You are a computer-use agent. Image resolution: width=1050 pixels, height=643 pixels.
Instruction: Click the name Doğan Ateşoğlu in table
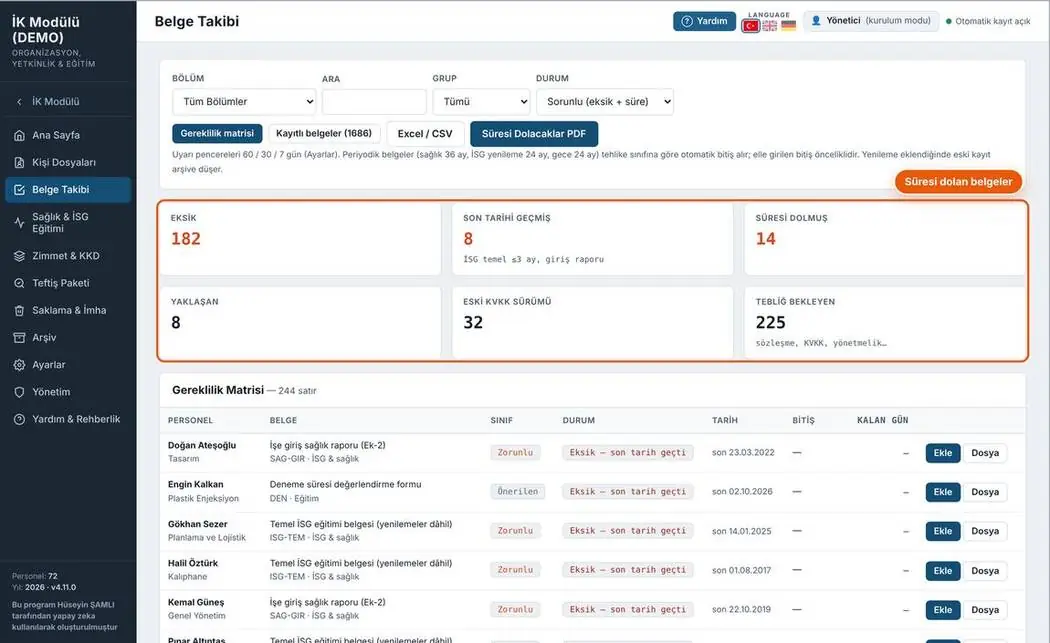point(202,445)
